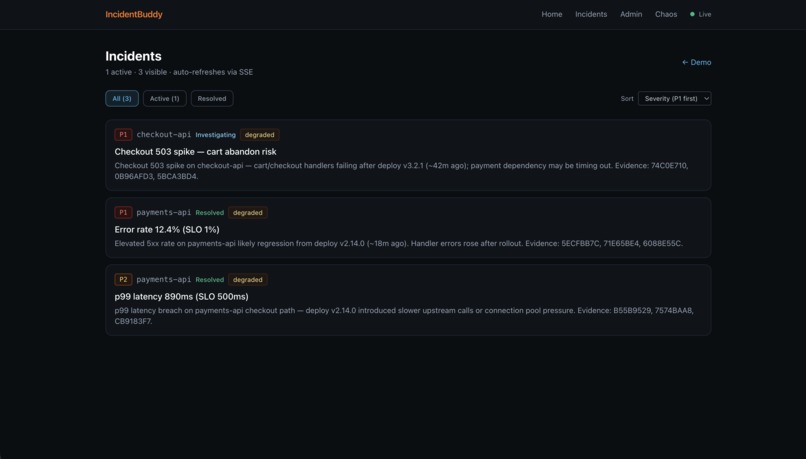Image resolution: width=806 pixels, height=459 pixels.
Task: Filter by Active (1) incidents
Action: [x=164, y=98]
